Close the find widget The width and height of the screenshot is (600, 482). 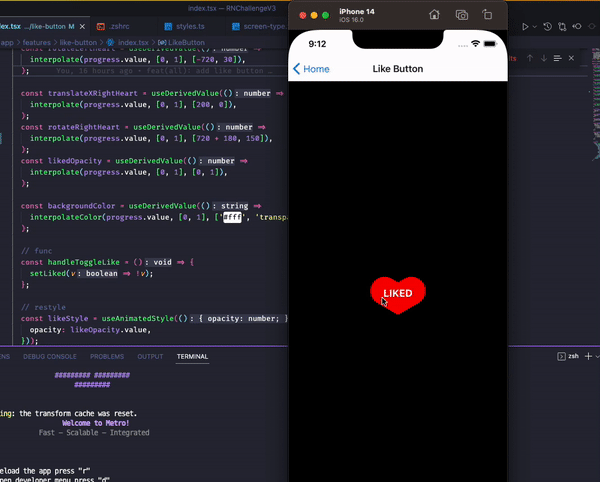[571, 58]
